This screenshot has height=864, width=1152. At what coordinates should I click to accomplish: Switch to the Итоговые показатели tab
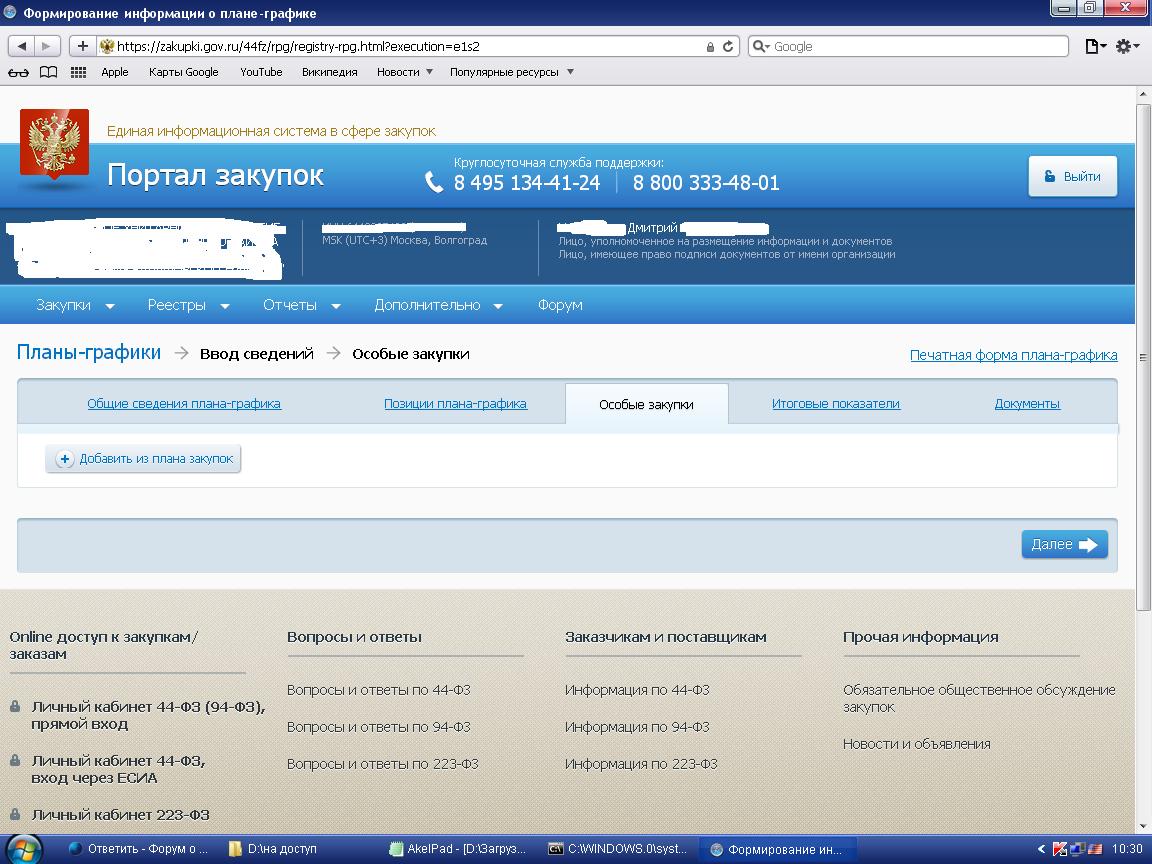(x=835, y=404)
